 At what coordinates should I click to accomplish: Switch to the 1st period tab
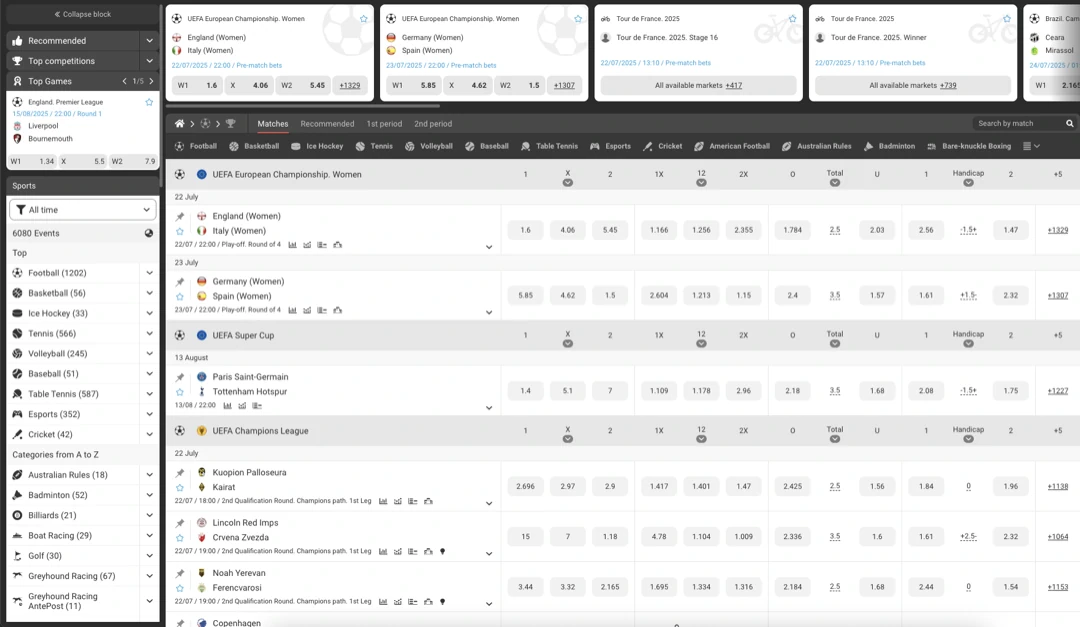point(384,124)
